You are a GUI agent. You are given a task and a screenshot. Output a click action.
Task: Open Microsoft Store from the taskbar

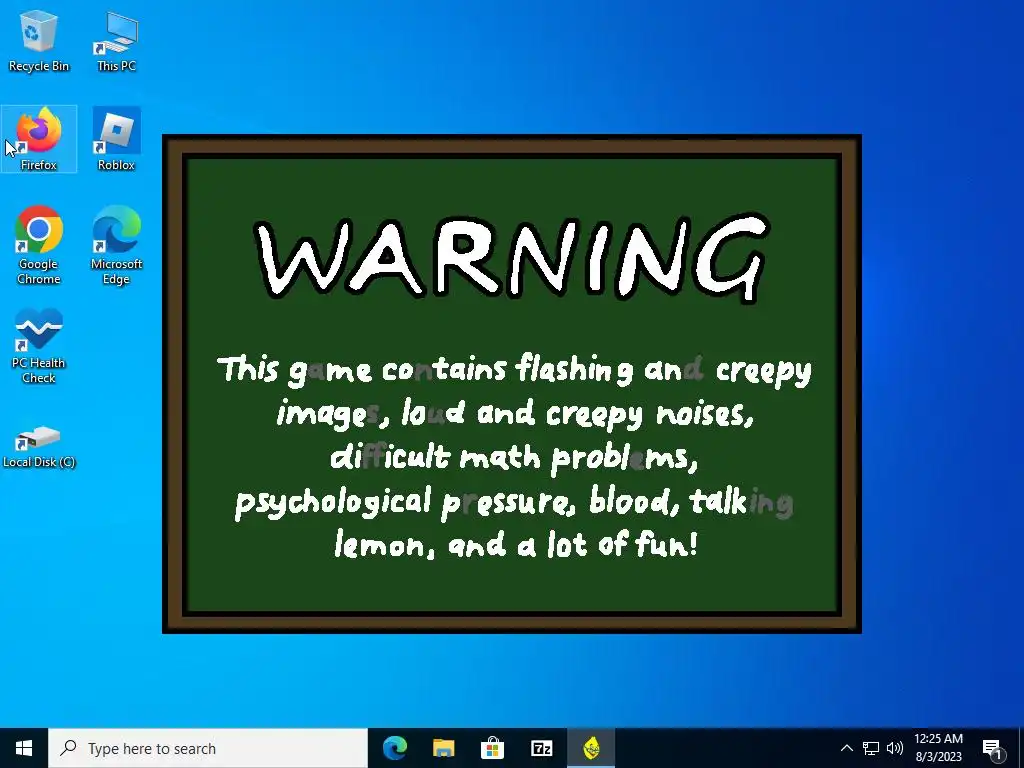(492, 748)
